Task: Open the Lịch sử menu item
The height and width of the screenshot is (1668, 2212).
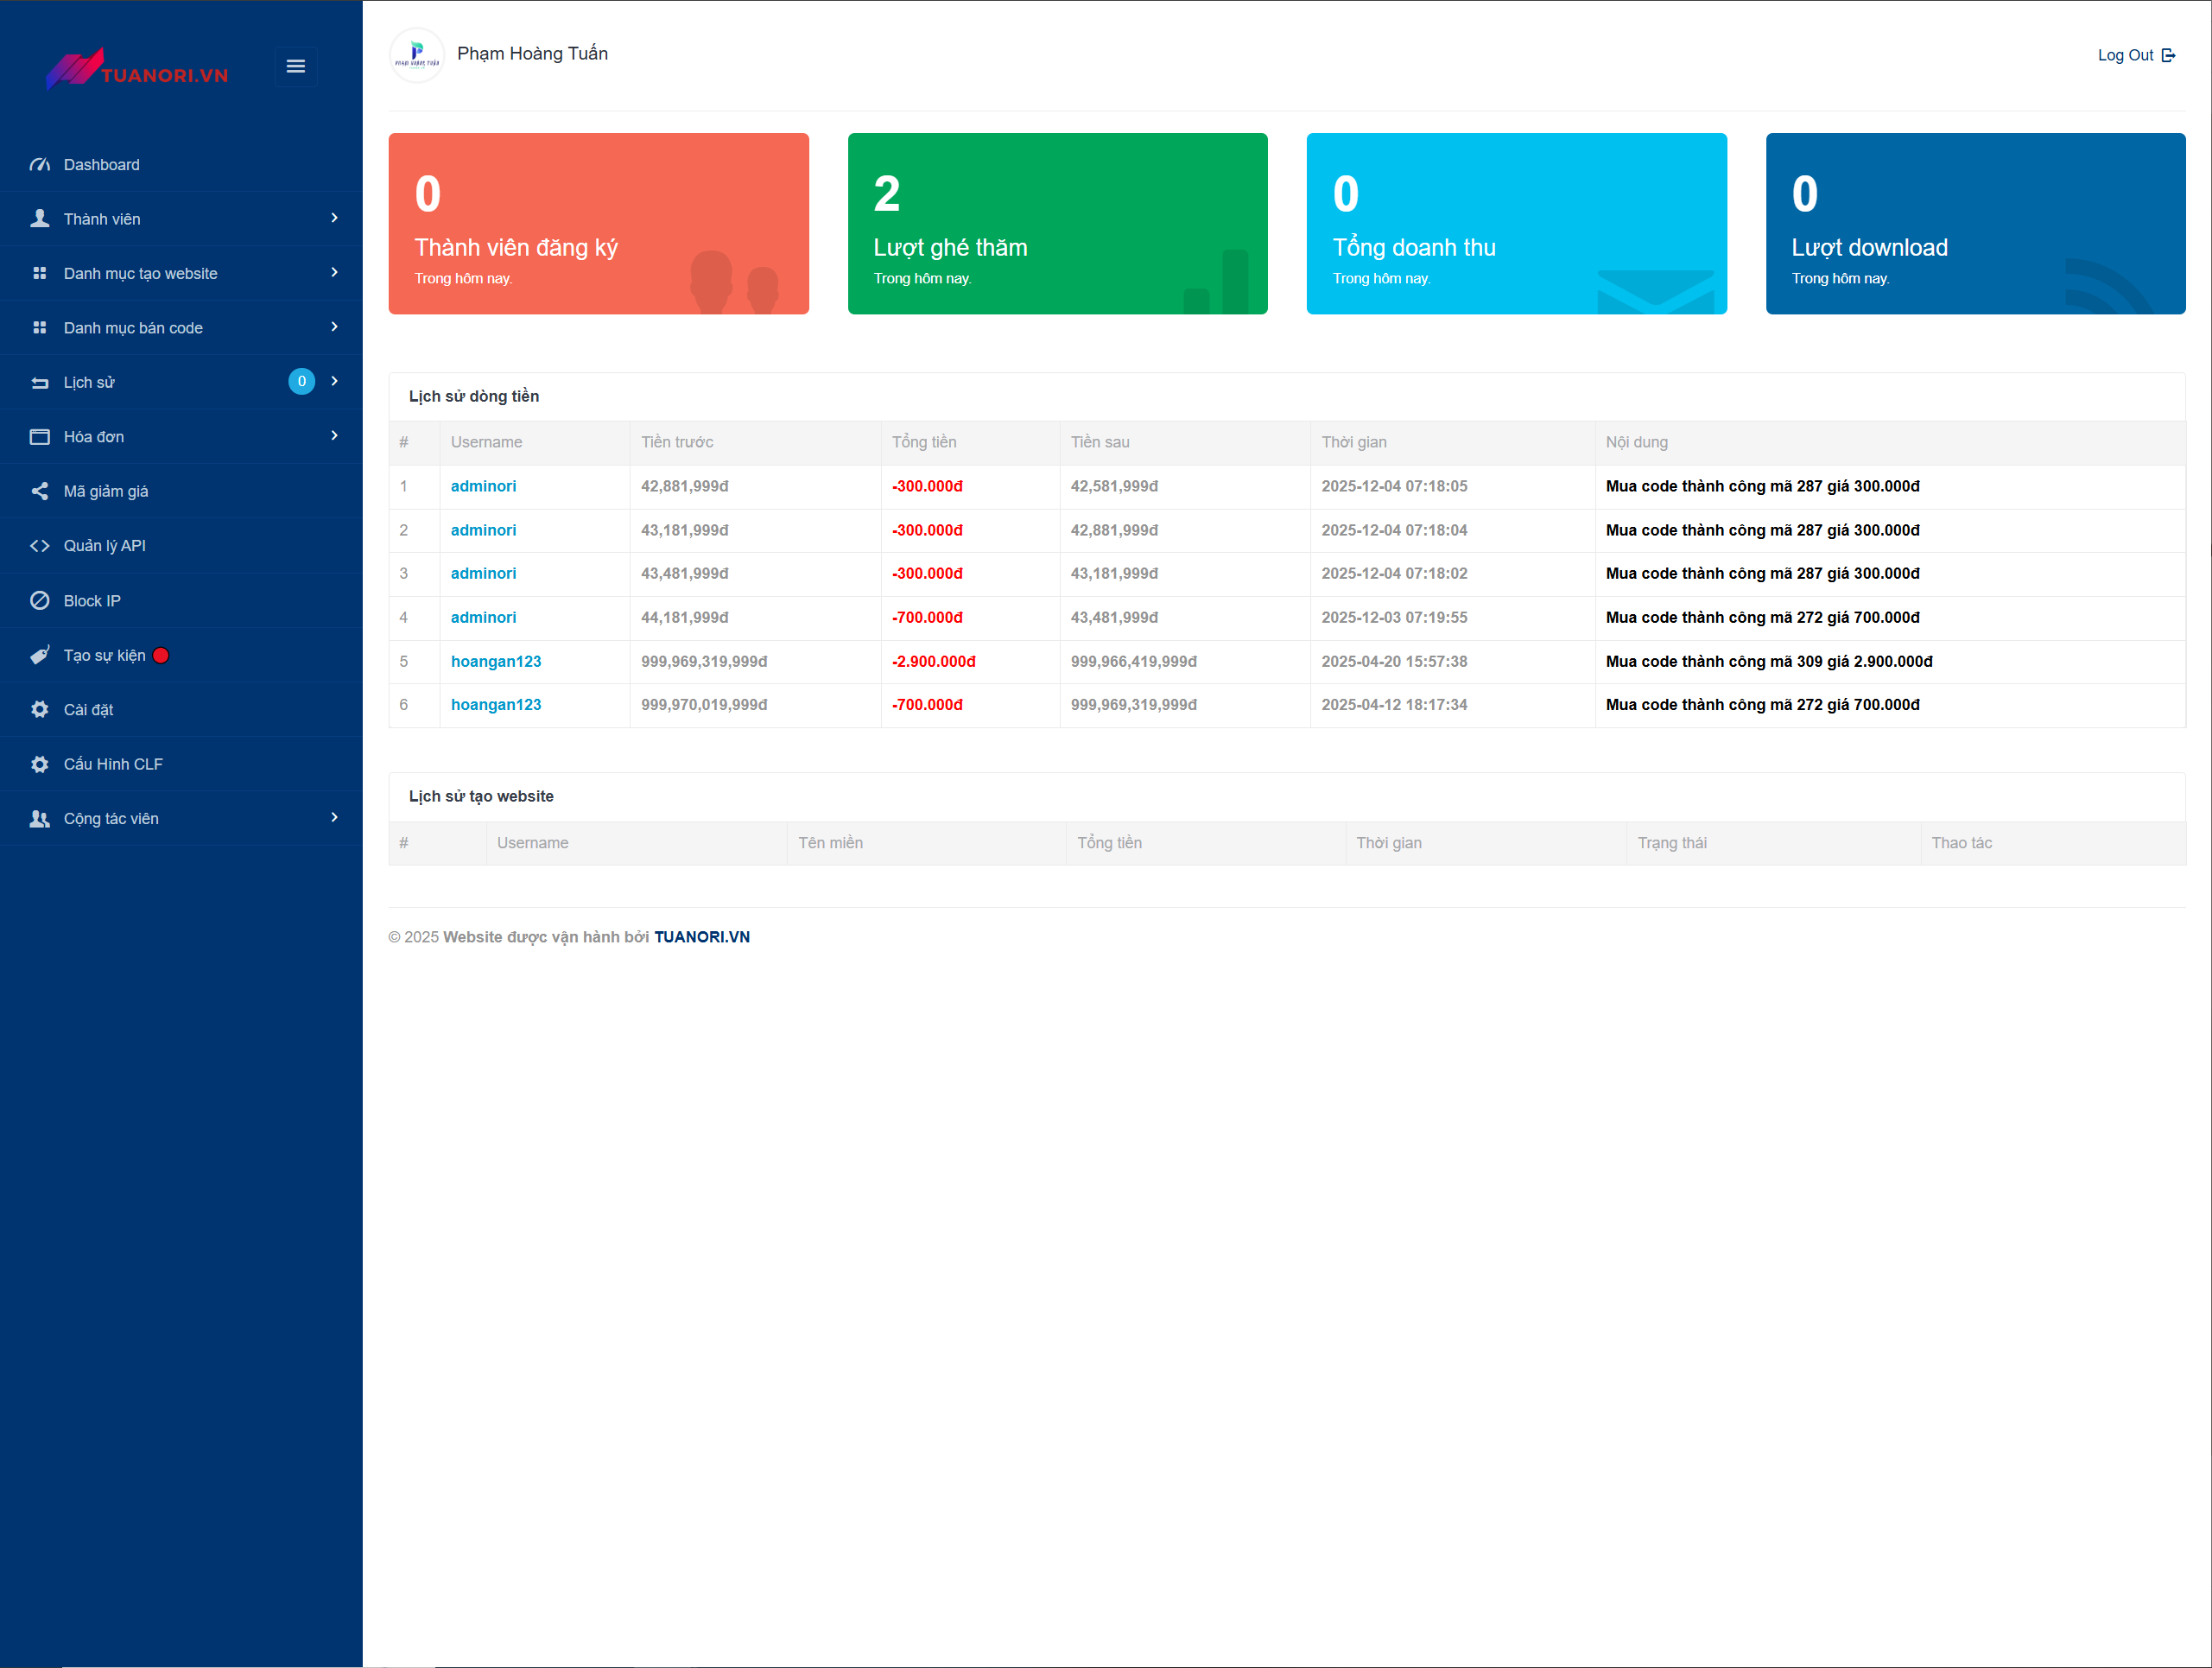Action: (89, 383)
